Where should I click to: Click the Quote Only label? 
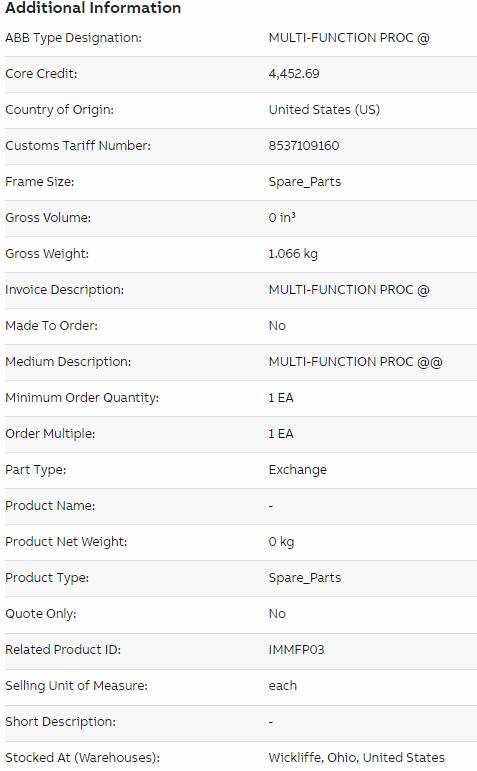coord(40,614)
